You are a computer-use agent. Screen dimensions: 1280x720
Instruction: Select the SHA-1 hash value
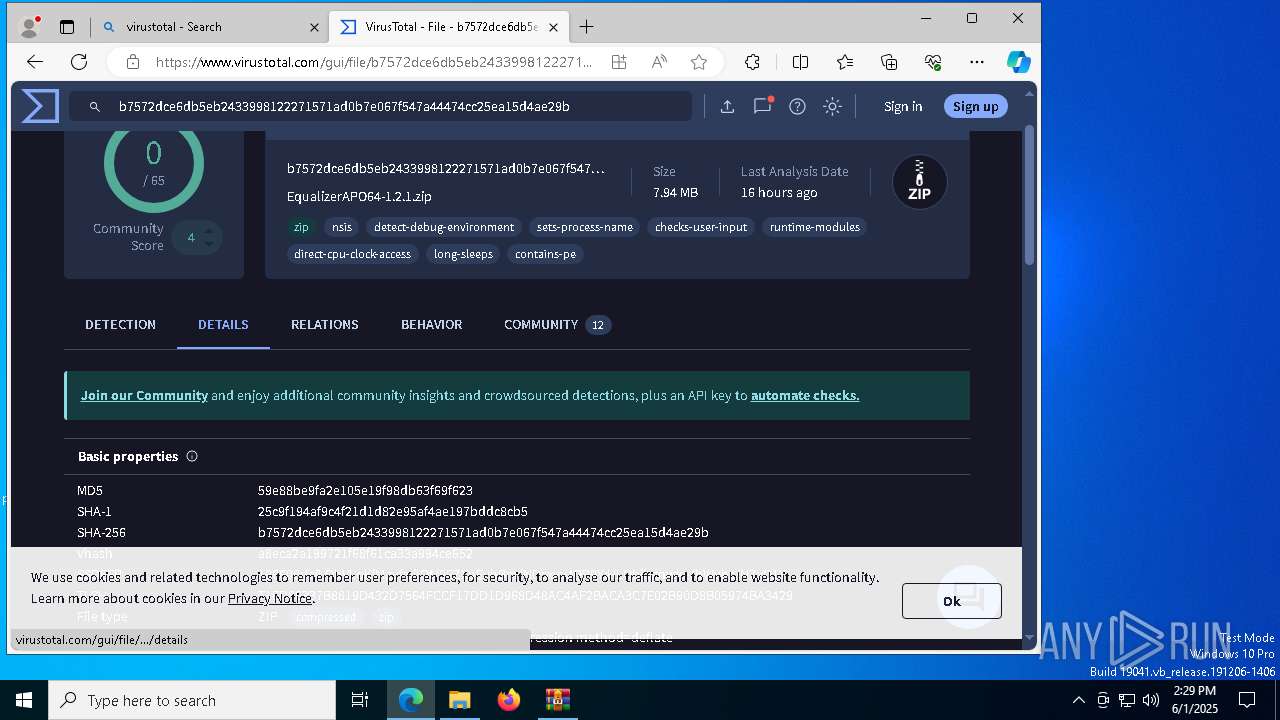click(392, 511)
